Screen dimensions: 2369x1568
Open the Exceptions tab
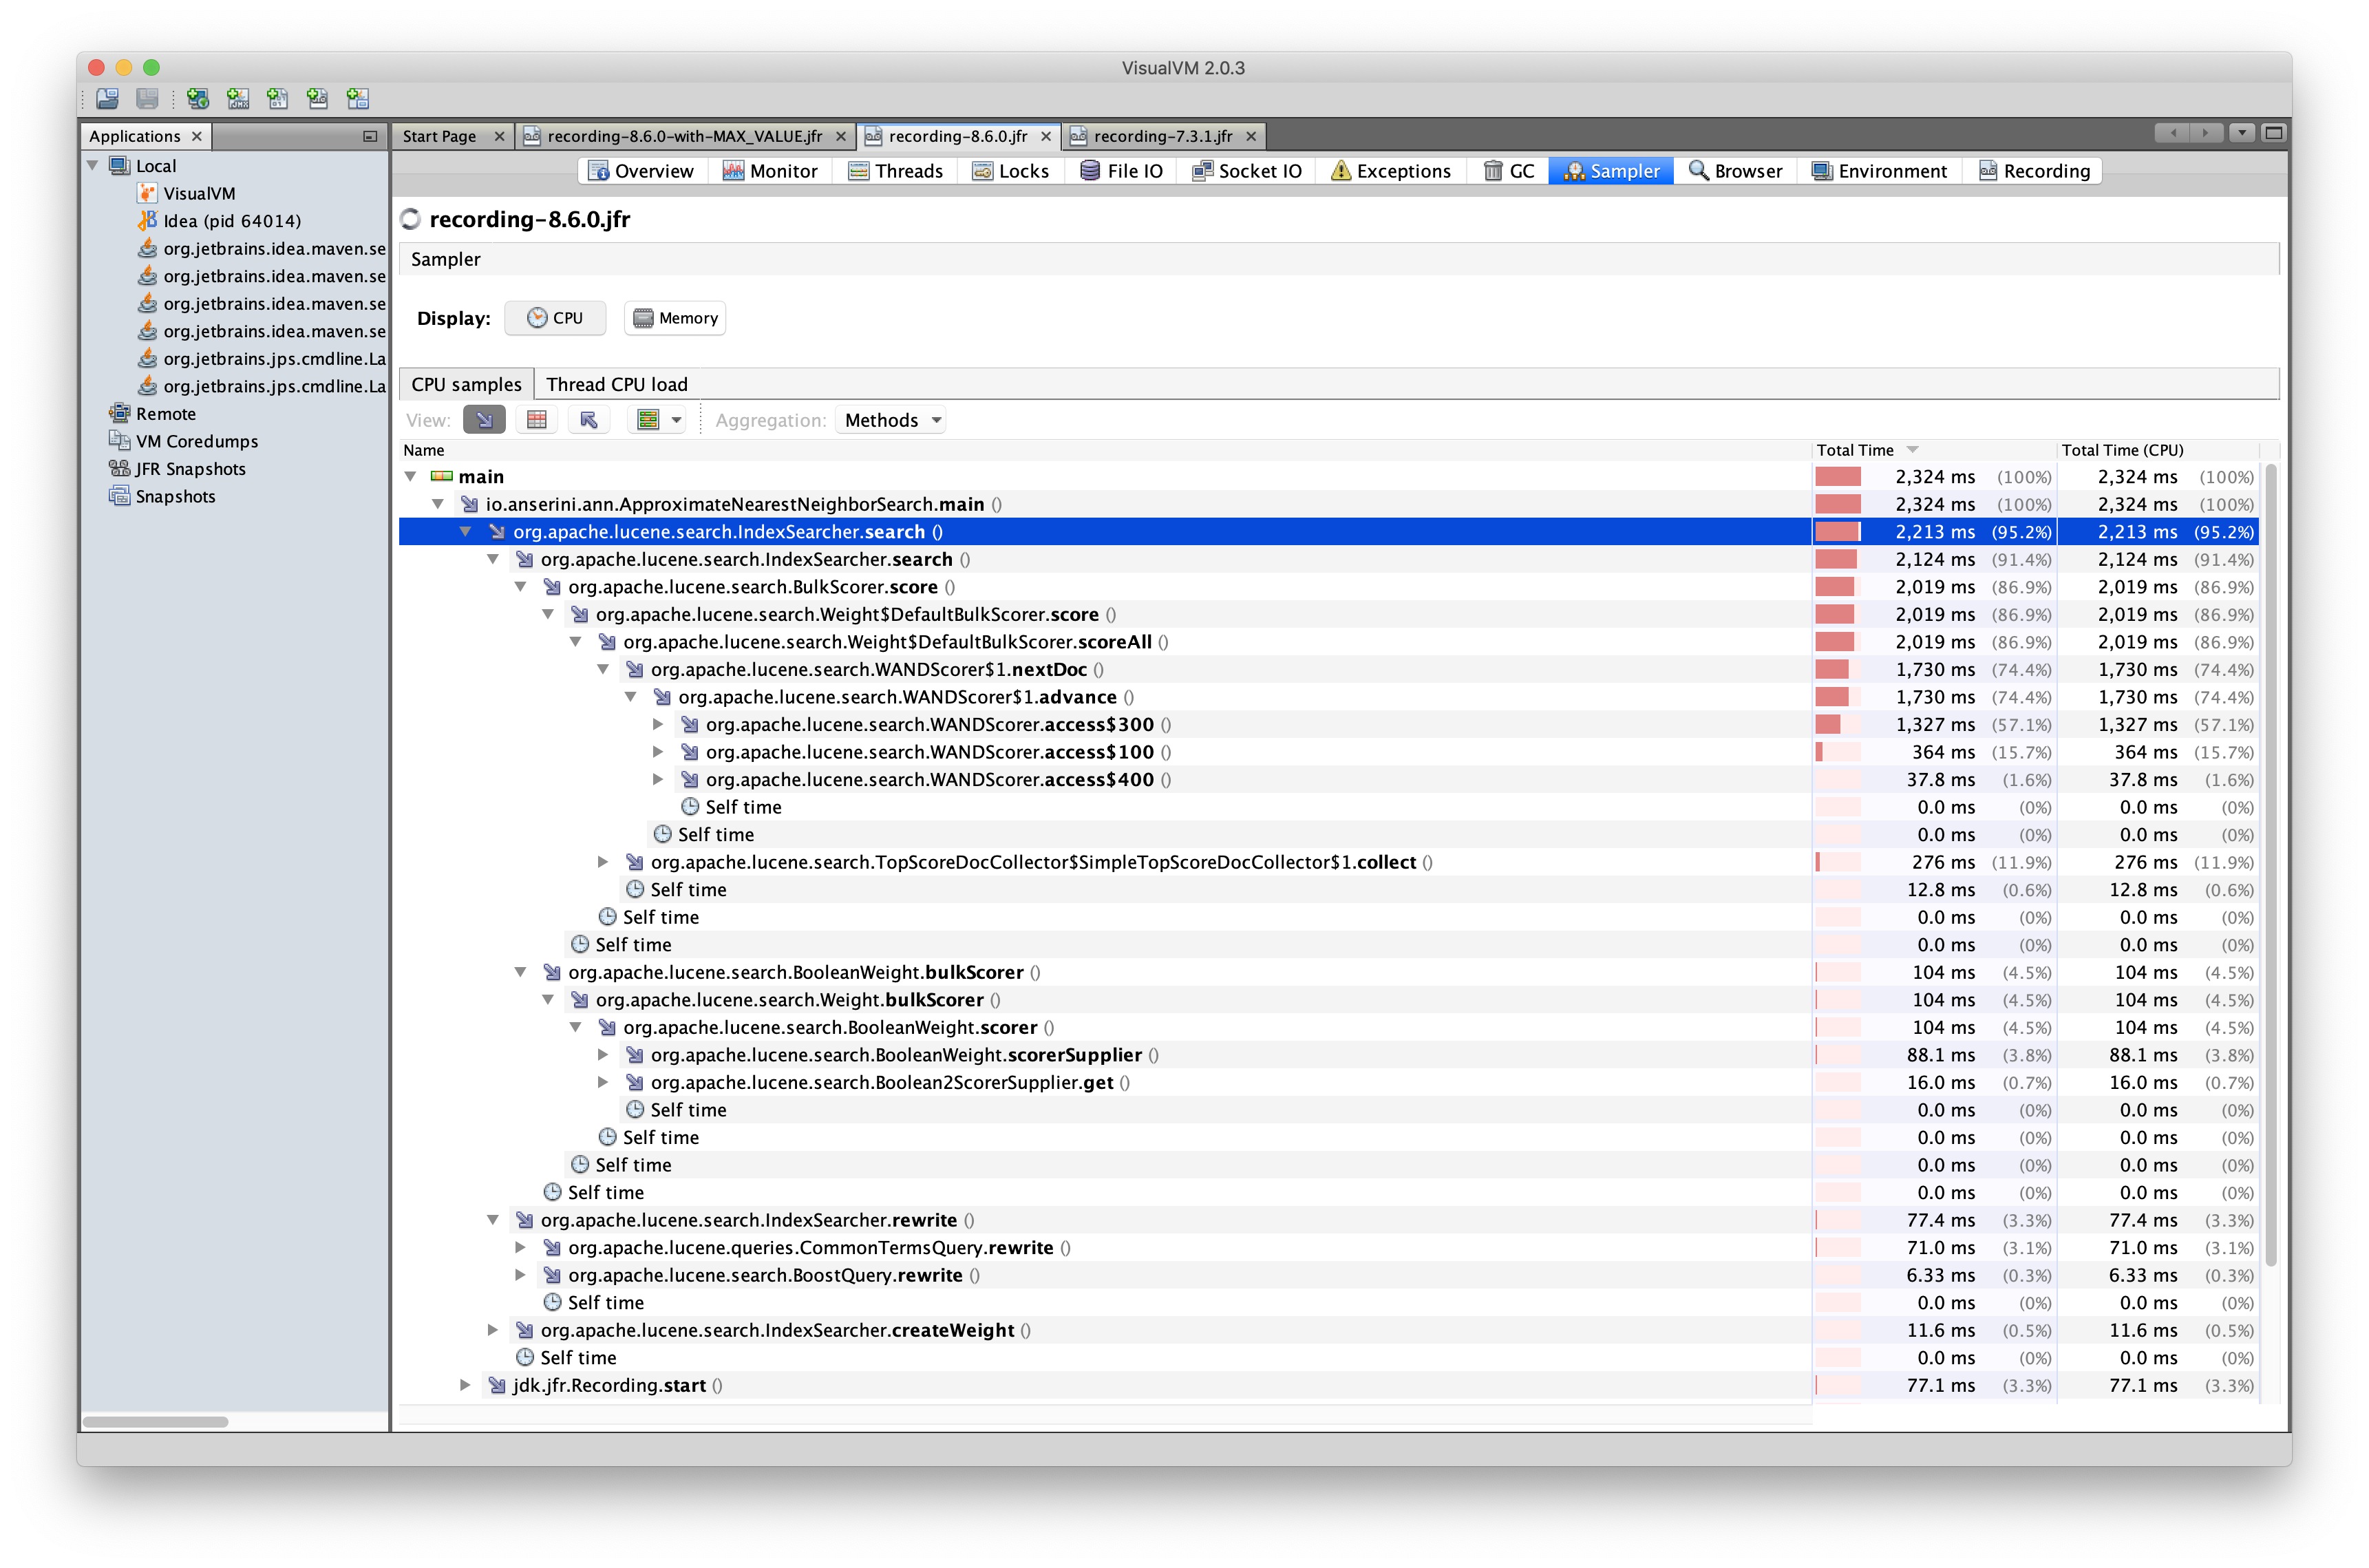click(x=1391, y=171)
